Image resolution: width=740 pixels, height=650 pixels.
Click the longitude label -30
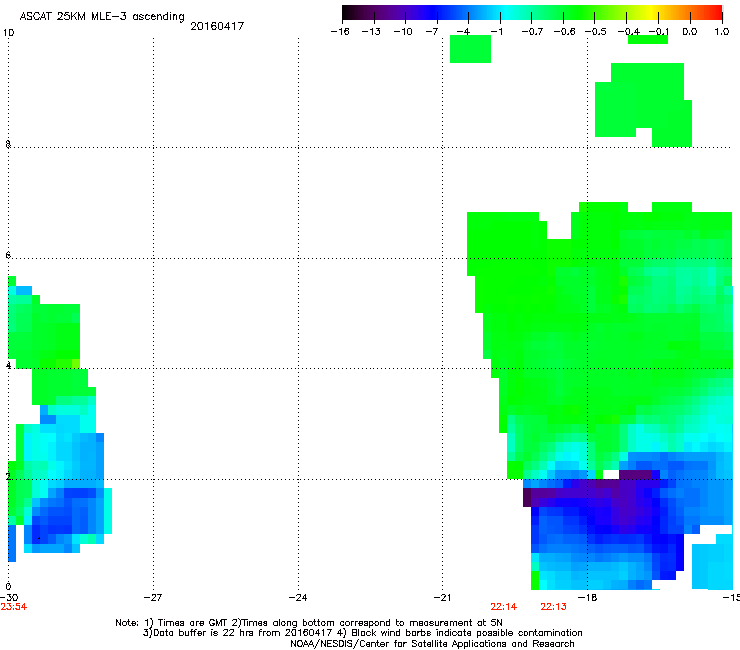[x=8, y=598]
